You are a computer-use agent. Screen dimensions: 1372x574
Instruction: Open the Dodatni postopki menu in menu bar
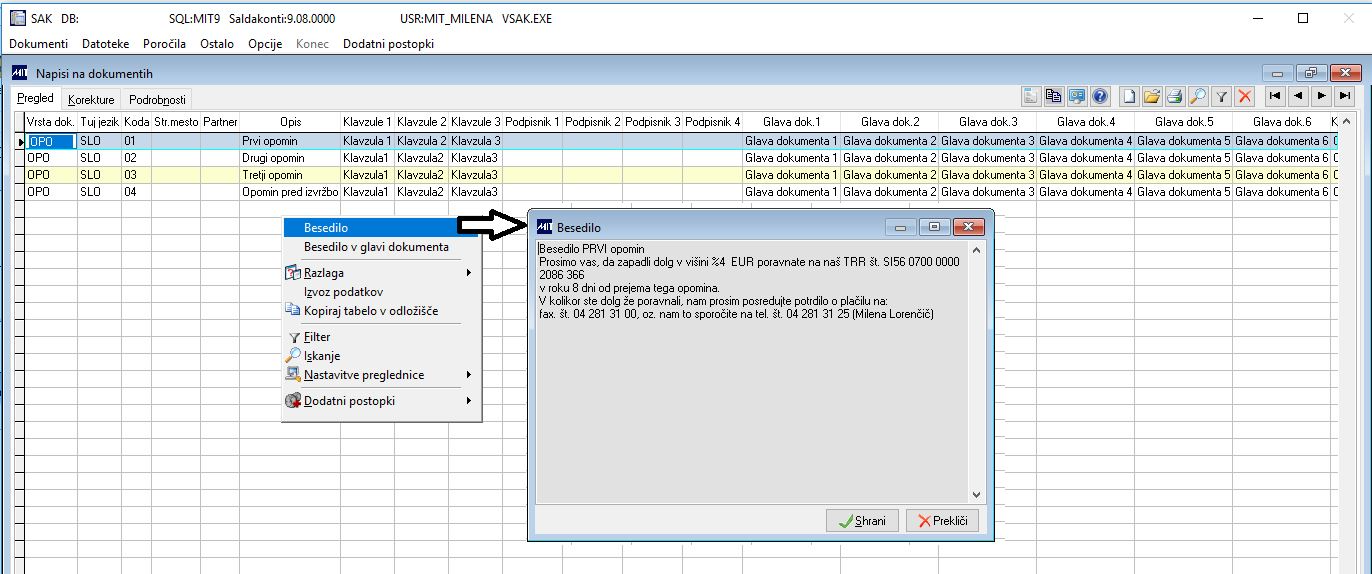coord(388,44)
